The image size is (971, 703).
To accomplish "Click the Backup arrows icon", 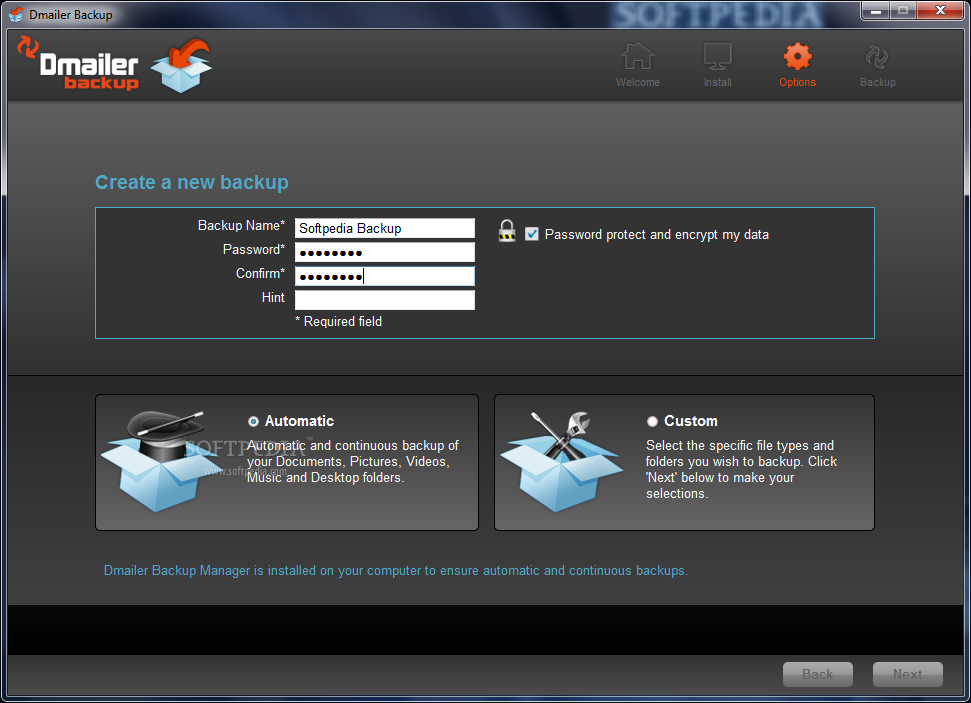I will point(877,57).
